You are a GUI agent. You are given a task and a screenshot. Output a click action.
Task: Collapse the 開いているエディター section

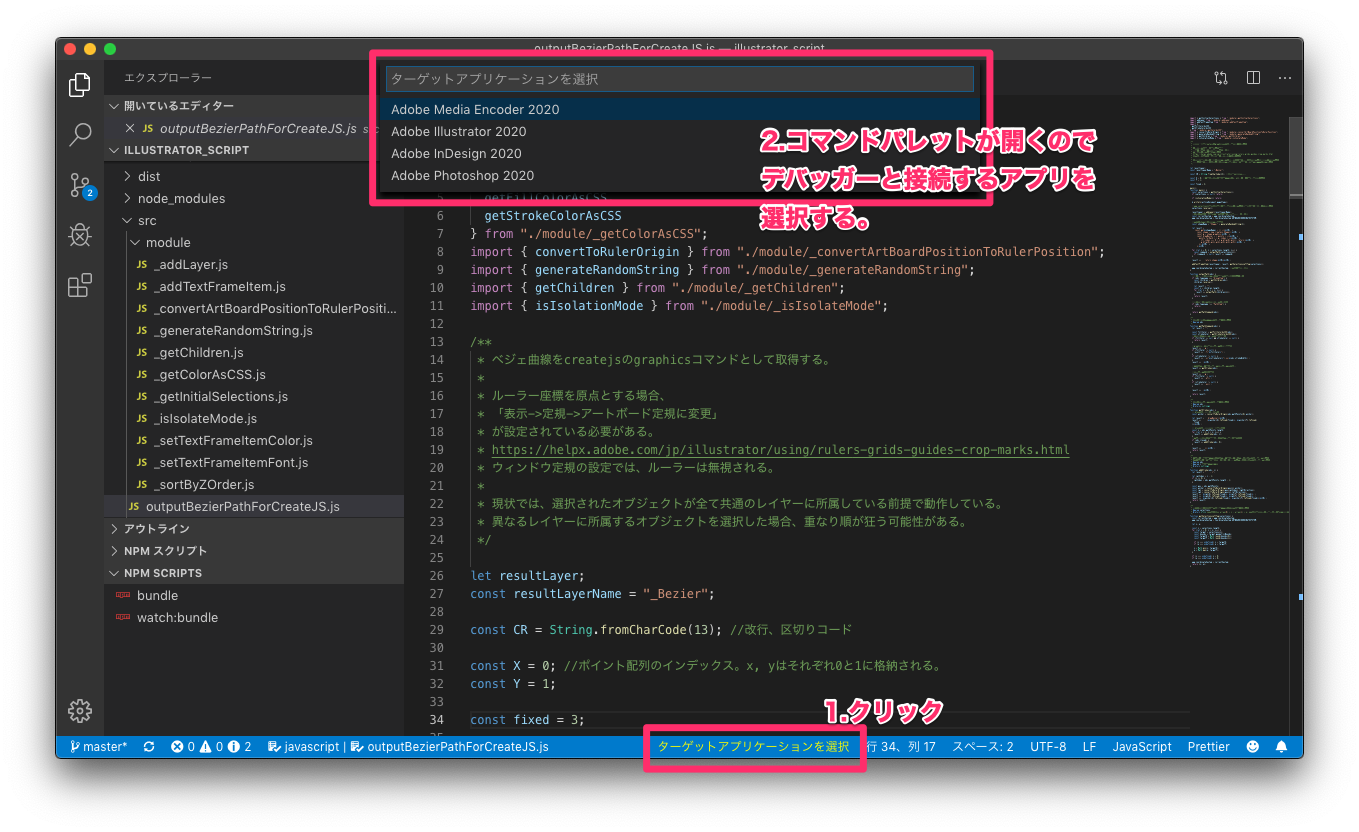click(x=255, y=106)
